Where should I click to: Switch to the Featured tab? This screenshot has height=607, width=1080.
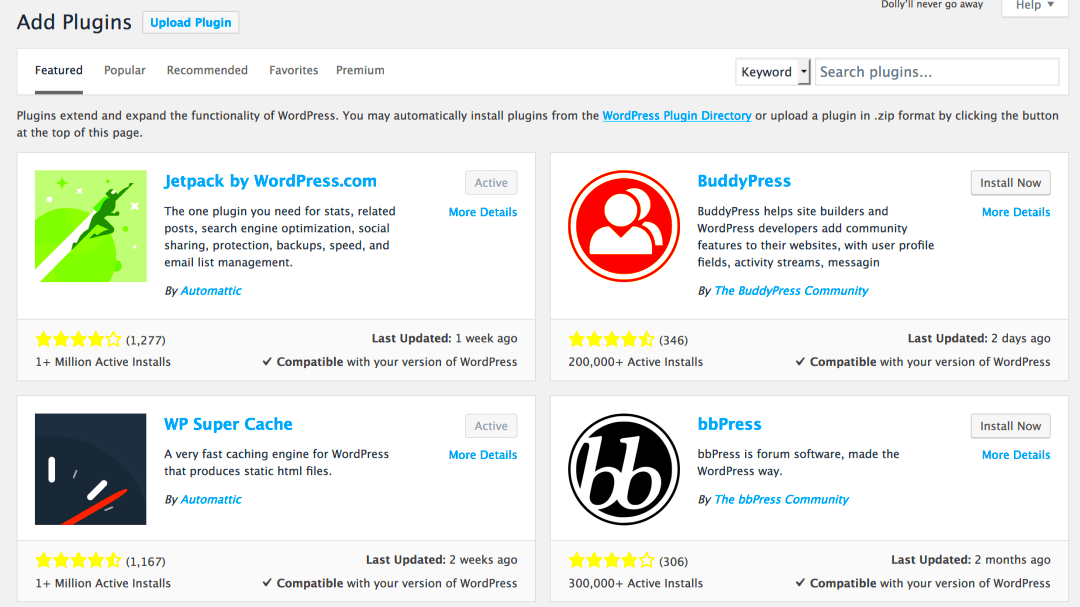point(59,70)
